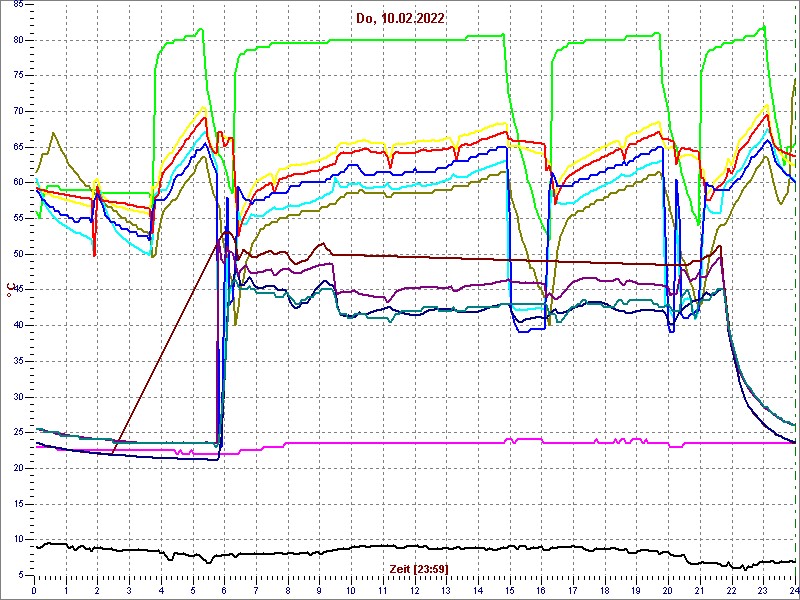The width and height of the screenshot is (800, 600).
Task: Select the '25' temperature axis label
Action: 18,433
